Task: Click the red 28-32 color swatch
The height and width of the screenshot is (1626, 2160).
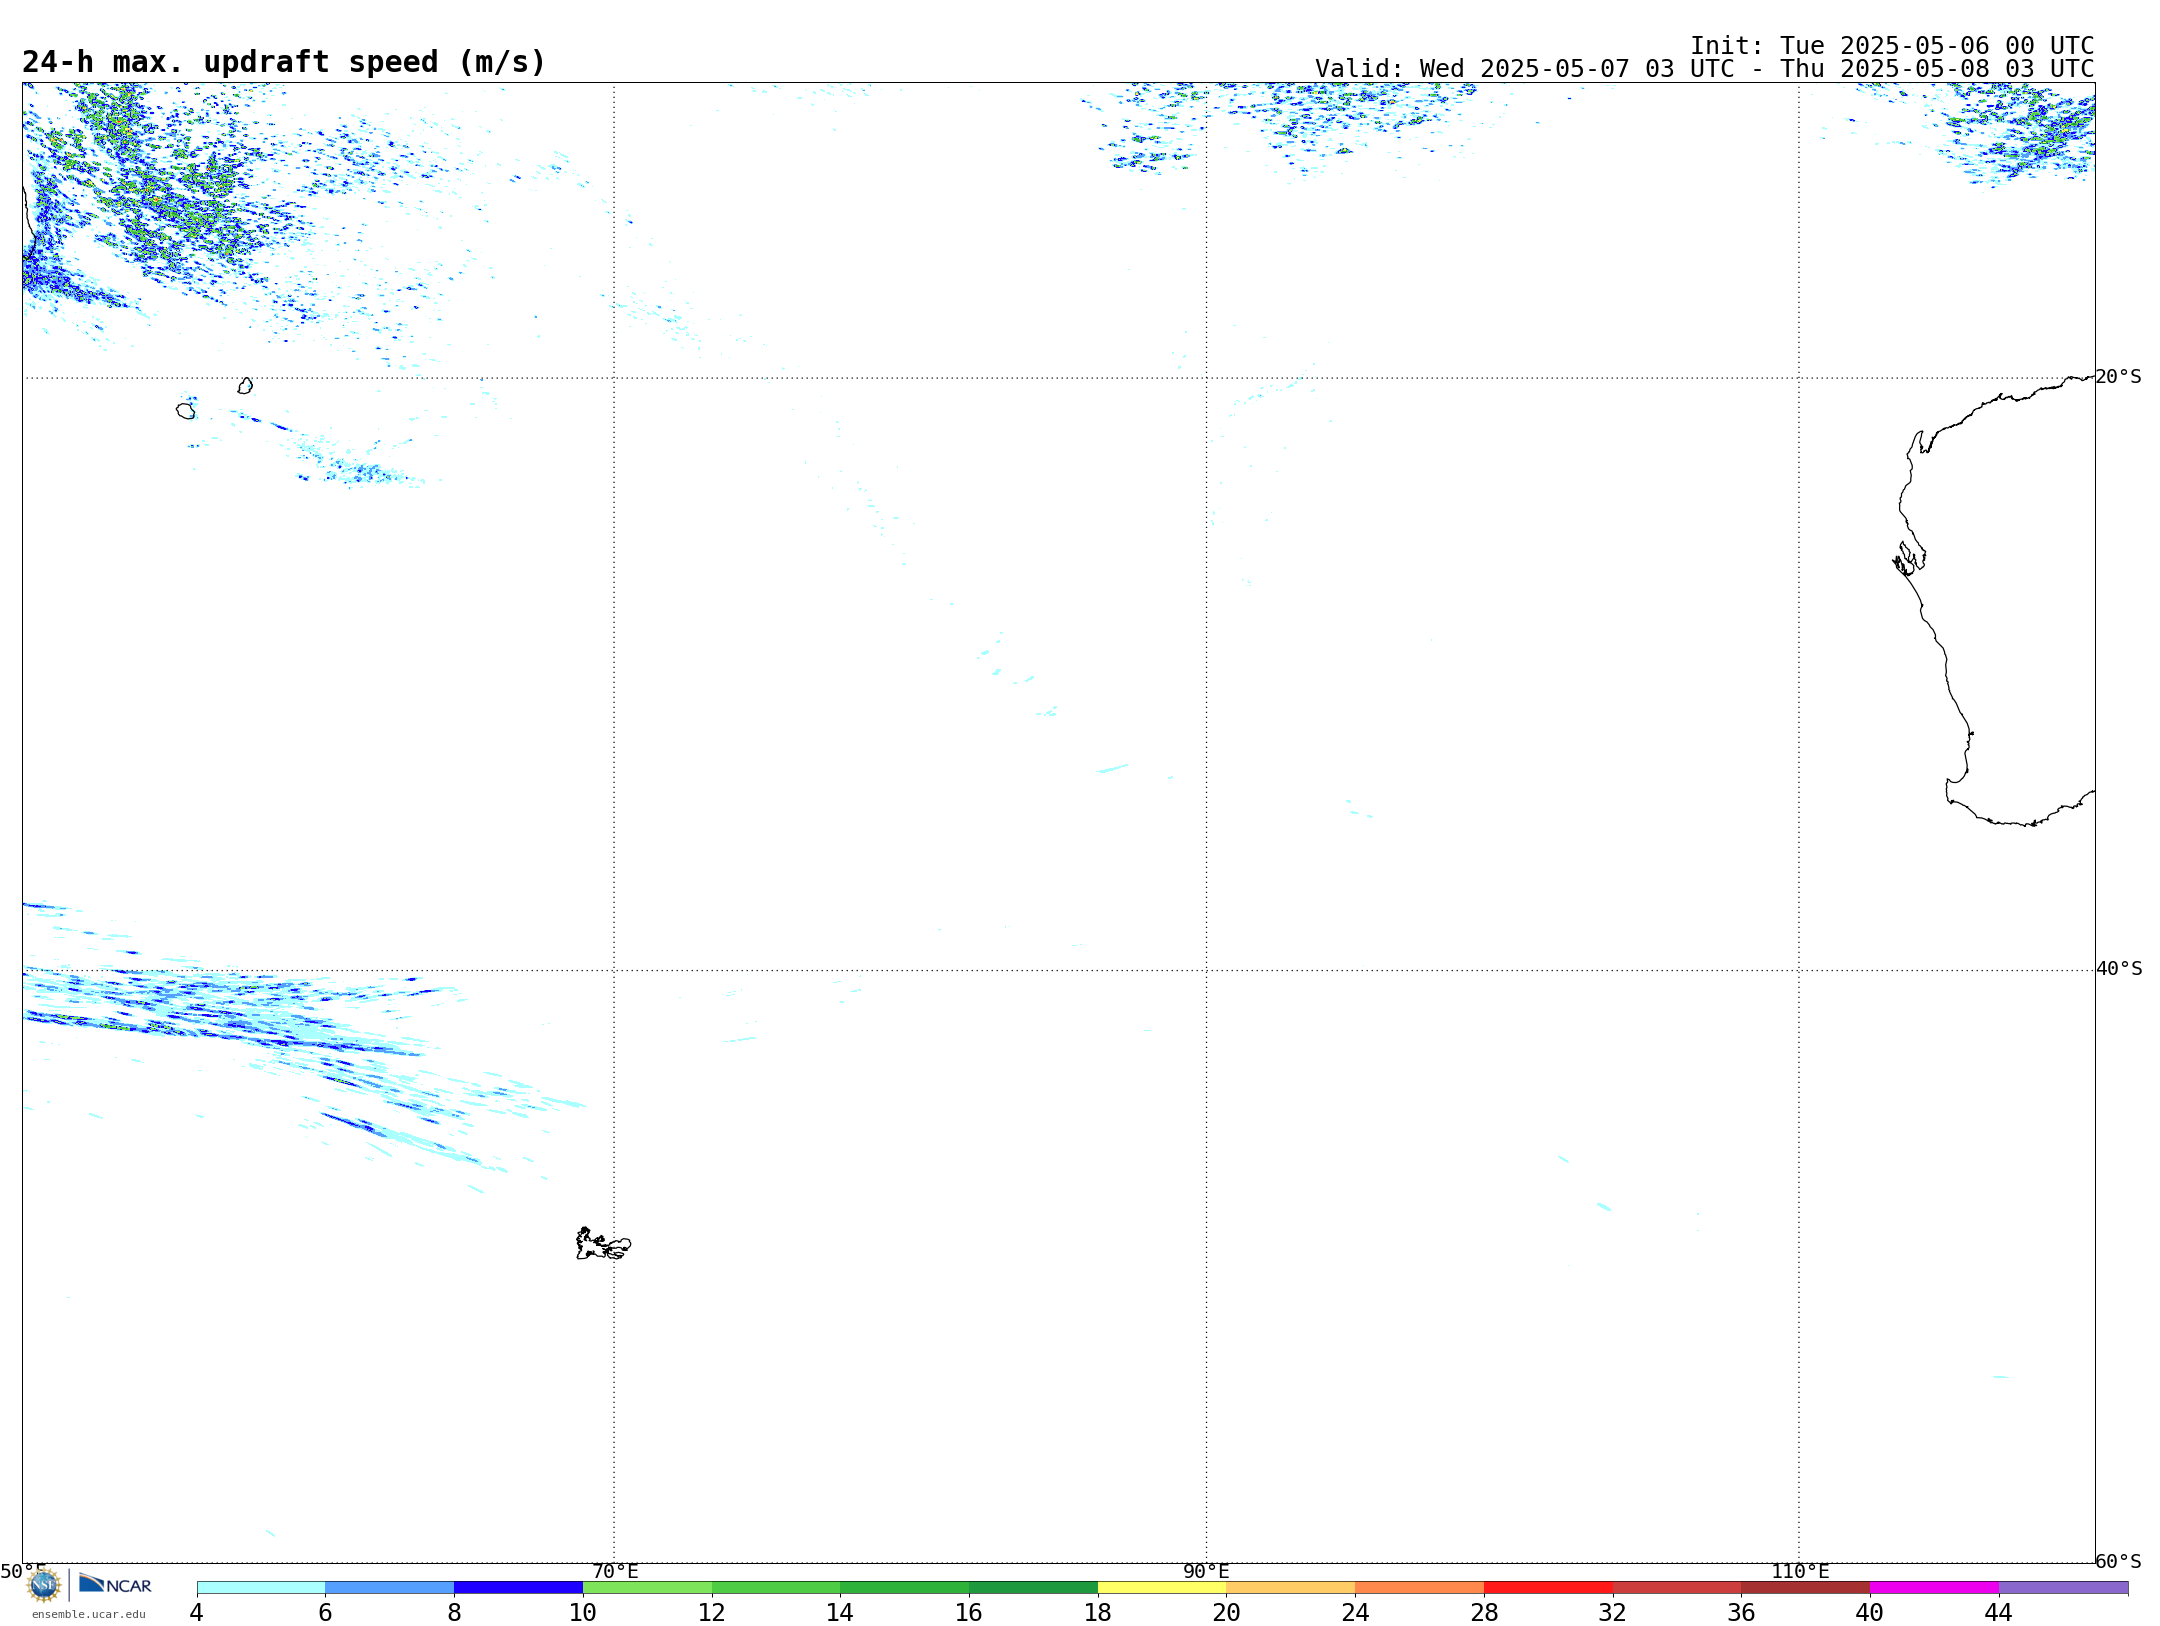Action: (1548, 1588)
